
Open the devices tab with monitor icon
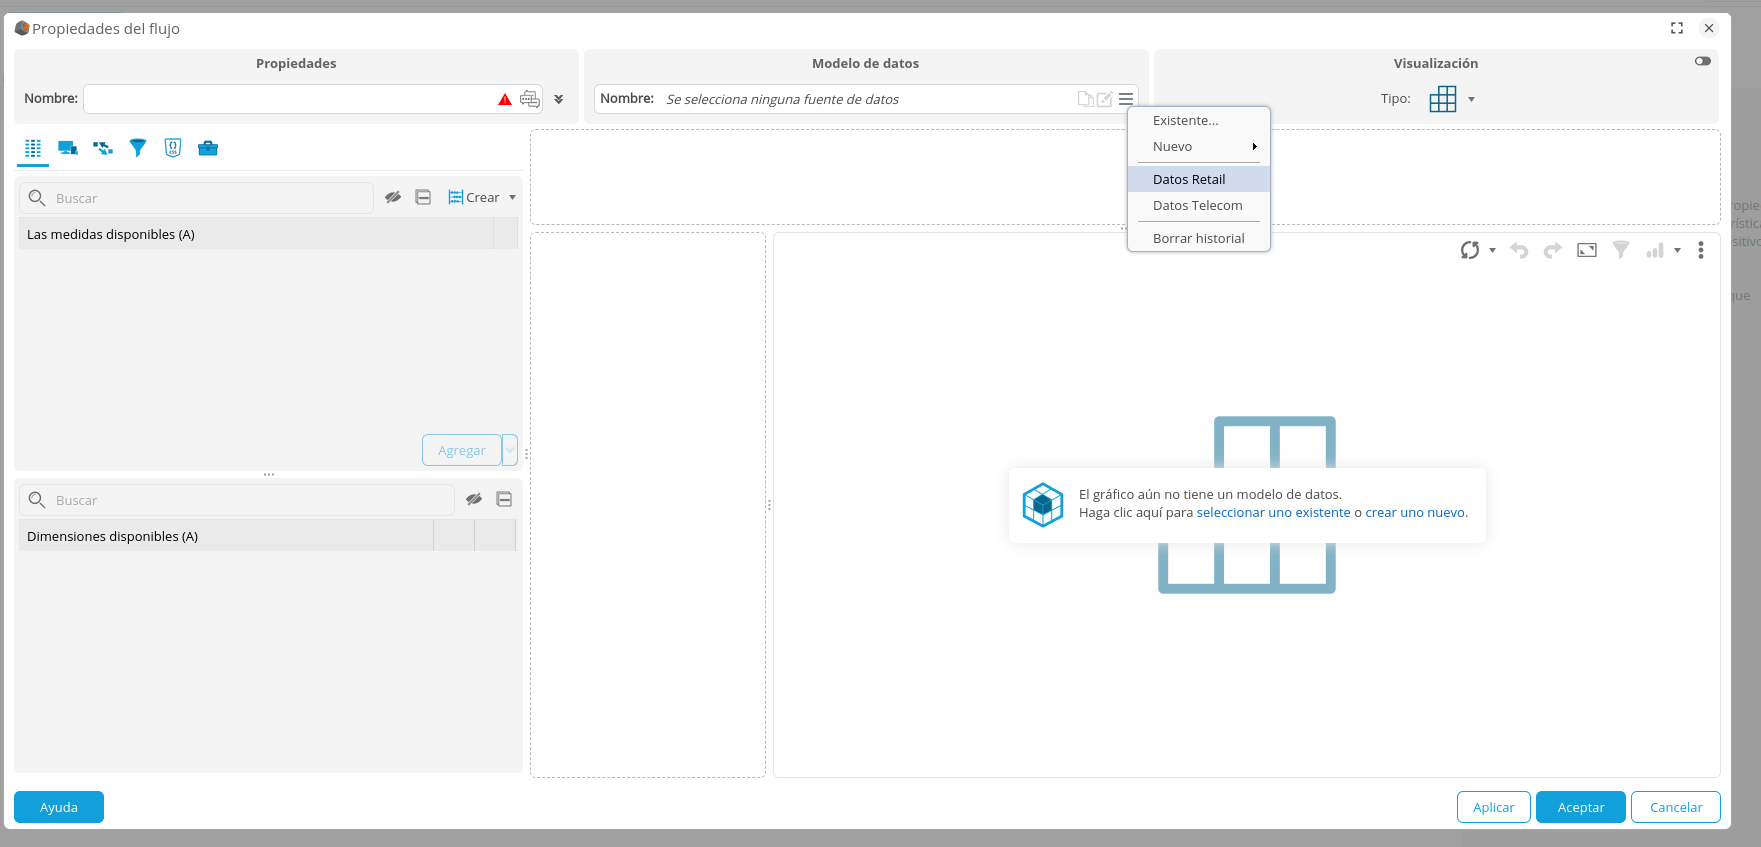tap(67, 148)
